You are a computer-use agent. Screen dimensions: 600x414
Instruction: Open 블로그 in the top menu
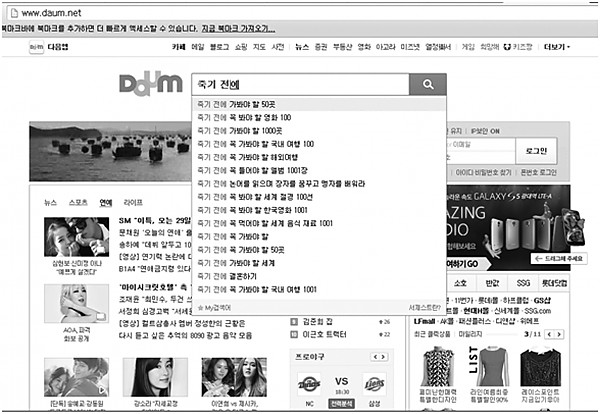tap(219, 47)
